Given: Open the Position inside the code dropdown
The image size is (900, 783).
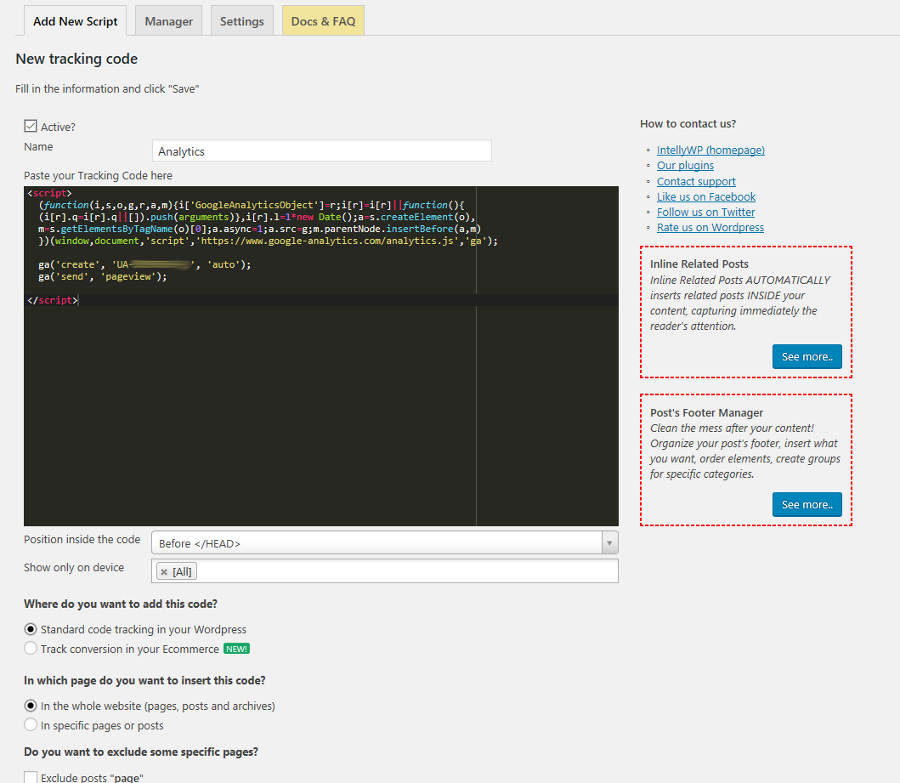Looking at the screenshot, I should tap(385, 542).
